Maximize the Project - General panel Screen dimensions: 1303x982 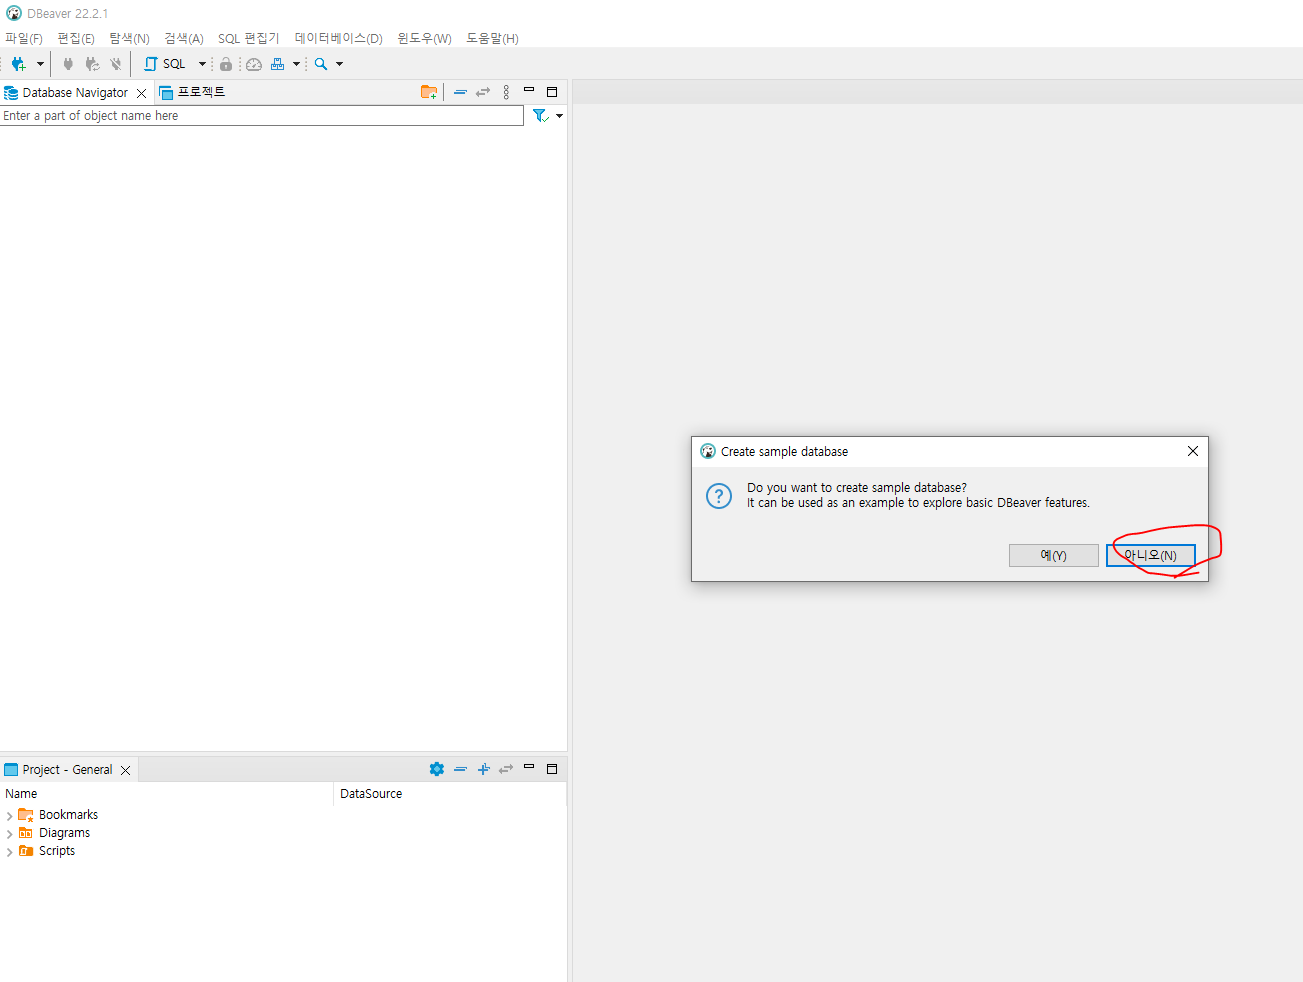[551, 769]
